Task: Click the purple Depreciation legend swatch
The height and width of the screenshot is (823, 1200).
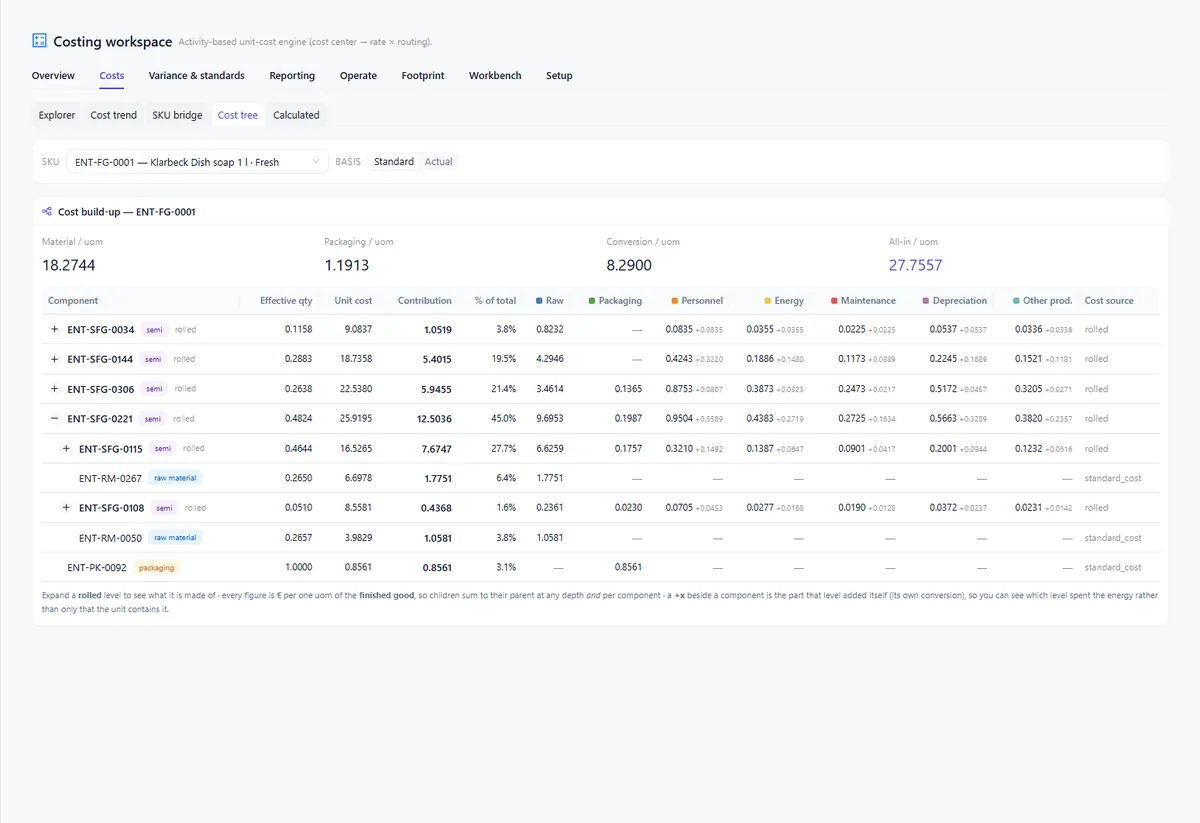Action: [926, 300]
